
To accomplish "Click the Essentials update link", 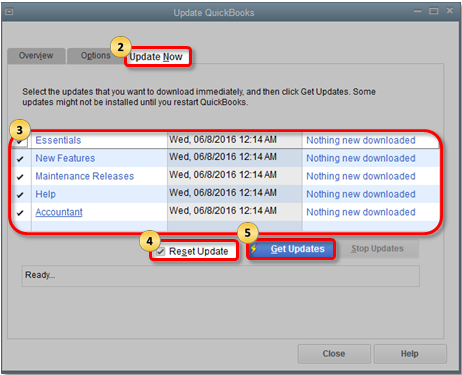I will [58, 140].
